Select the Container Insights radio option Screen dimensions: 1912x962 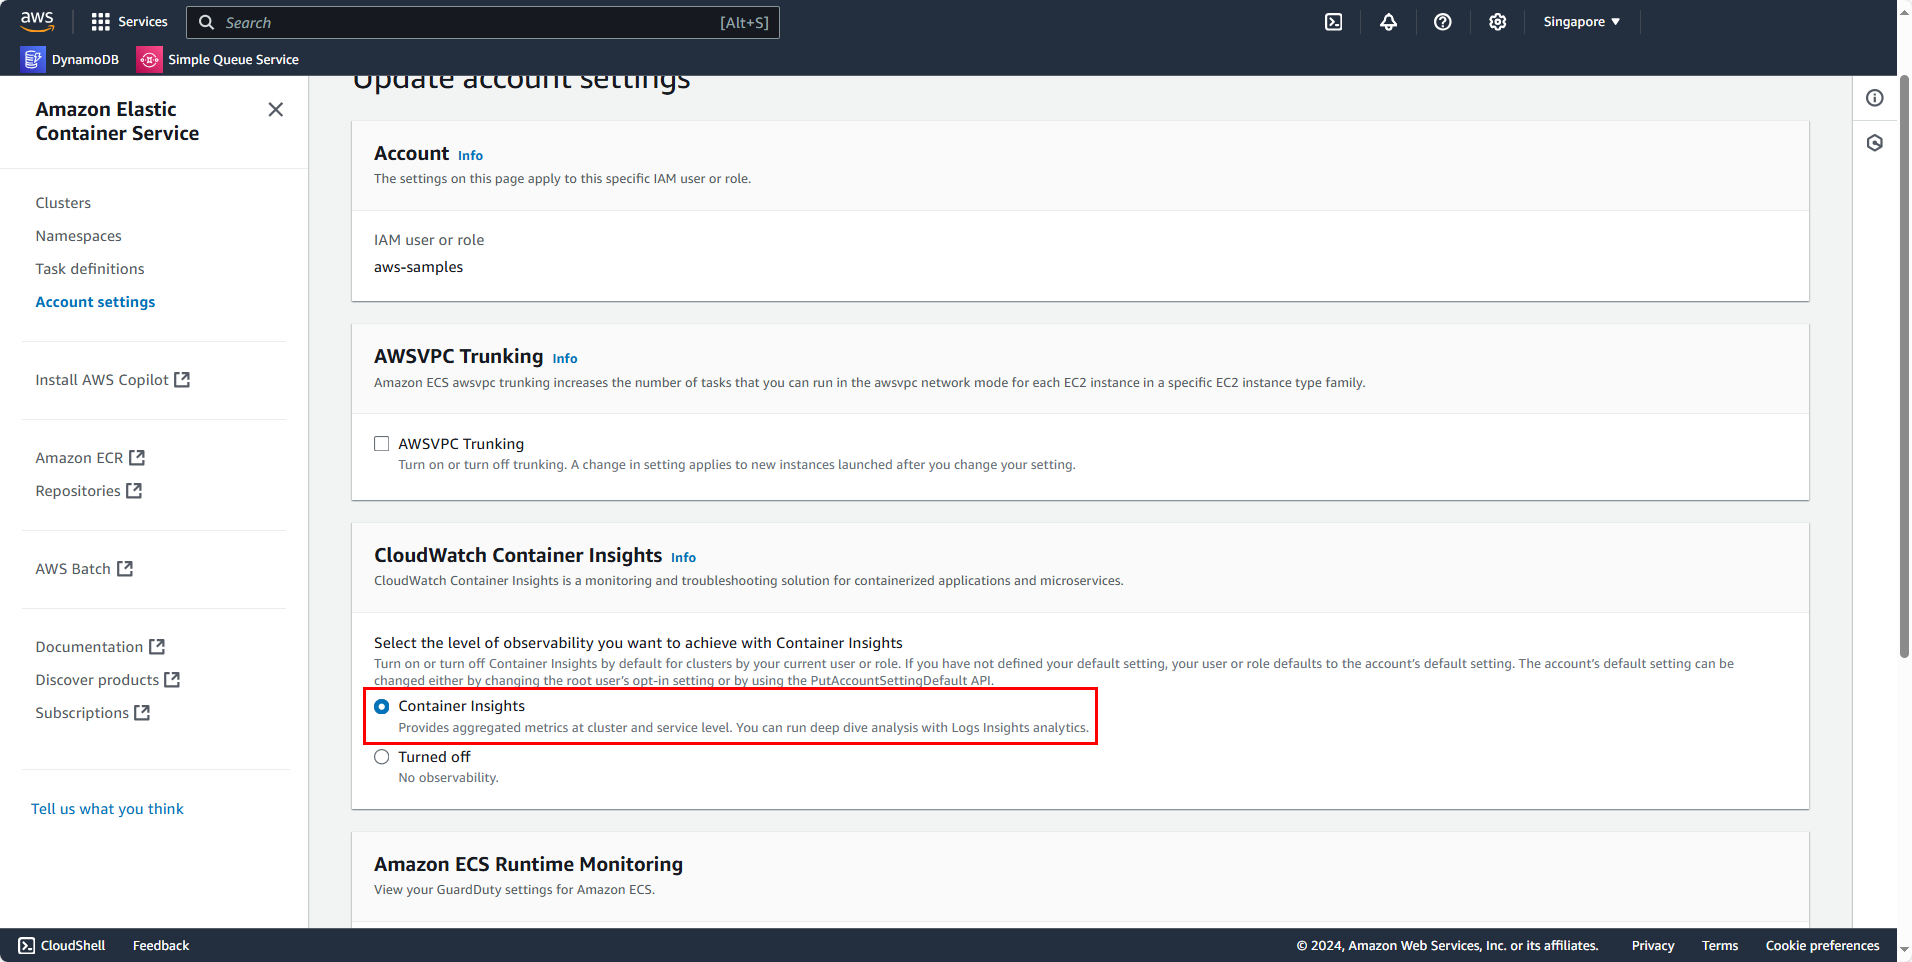point(382,707)
